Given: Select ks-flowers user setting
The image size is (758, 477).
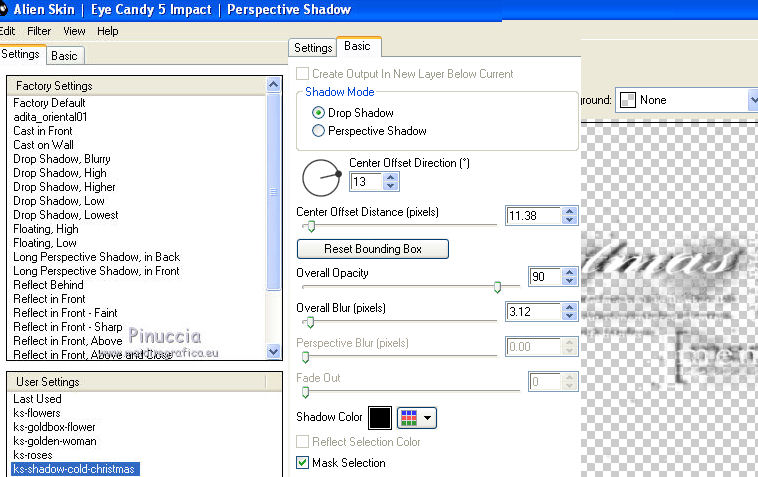Looking at the screenshot, I should (37, 413).
